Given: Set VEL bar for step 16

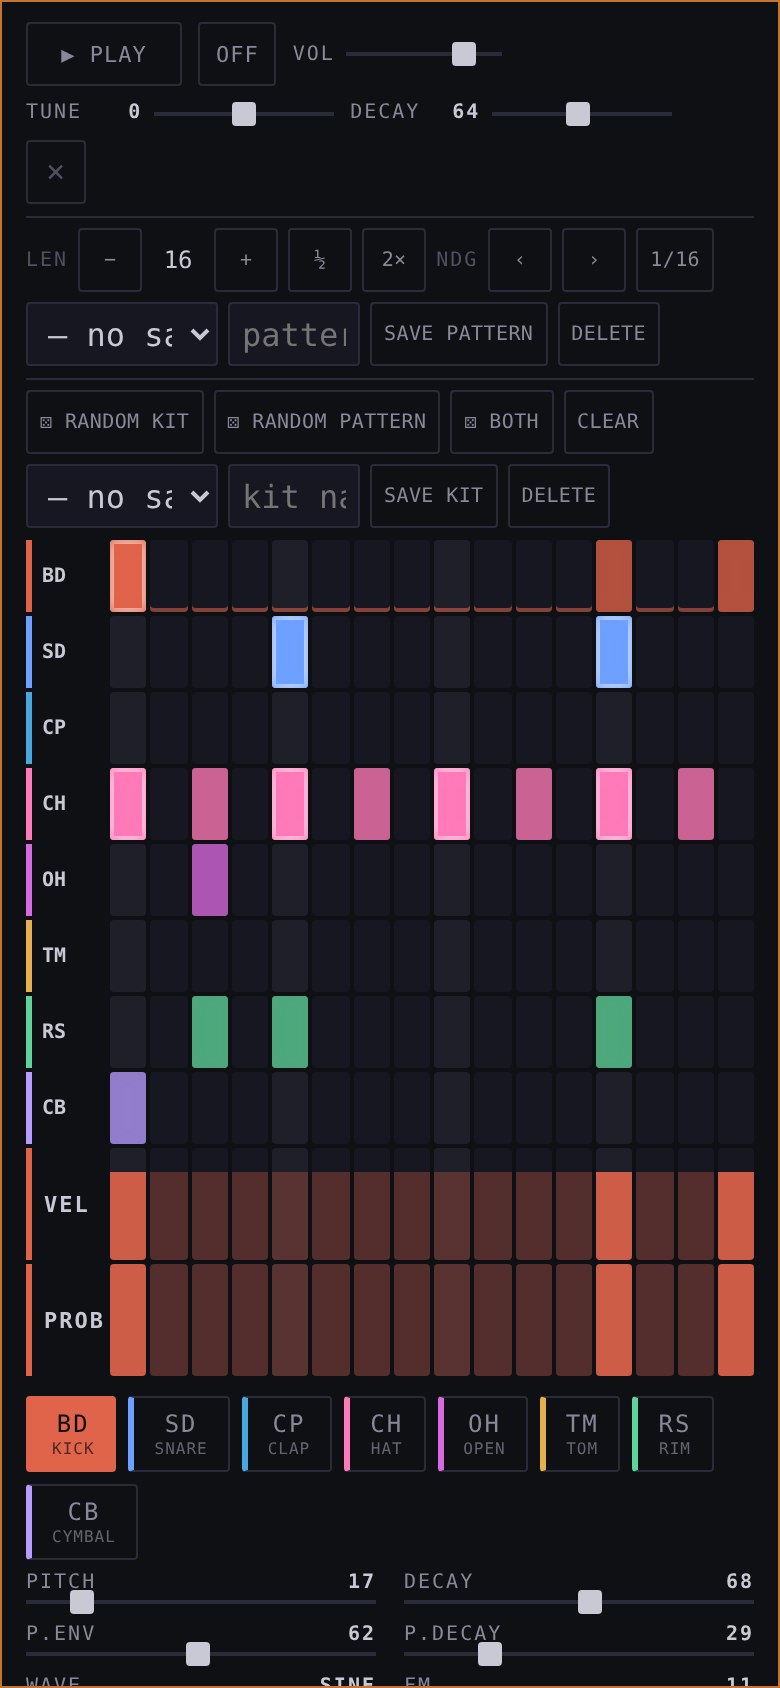Looking at the screenshot, I should pos(736,1204).
